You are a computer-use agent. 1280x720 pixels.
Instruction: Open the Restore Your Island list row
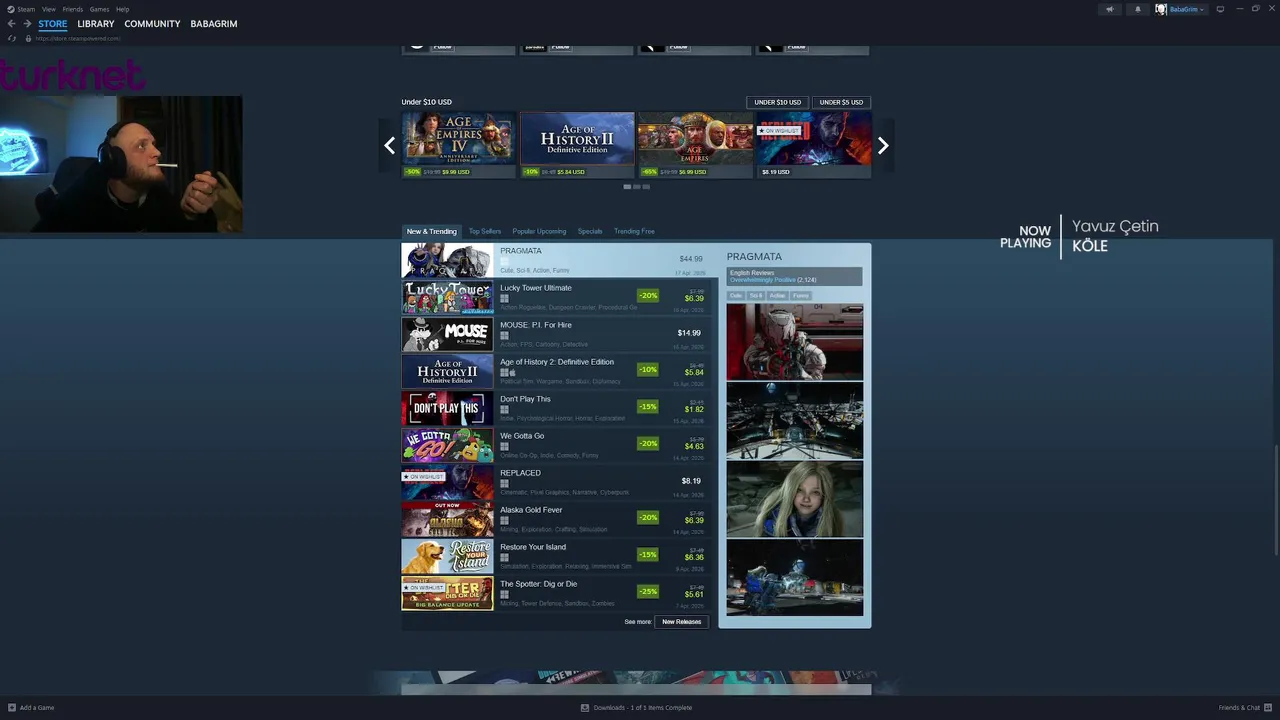(556, 557)
